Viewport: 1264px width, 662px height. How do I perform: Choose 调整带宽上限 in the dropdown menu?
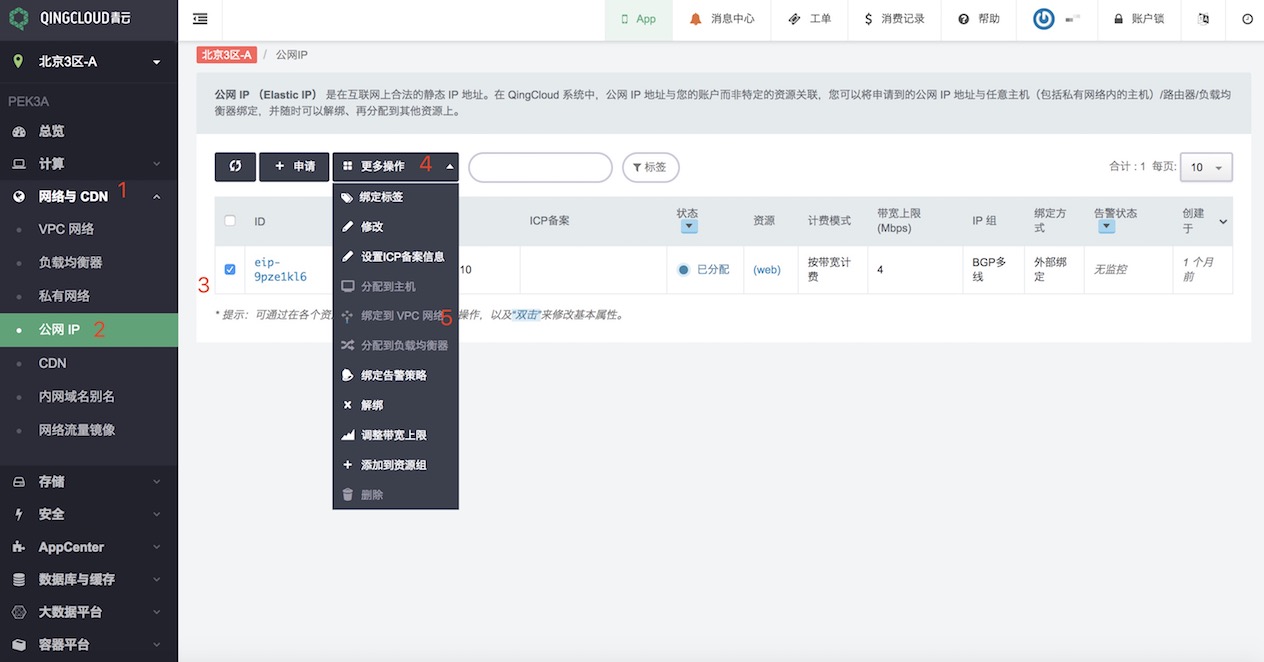(x=393, y=435)
